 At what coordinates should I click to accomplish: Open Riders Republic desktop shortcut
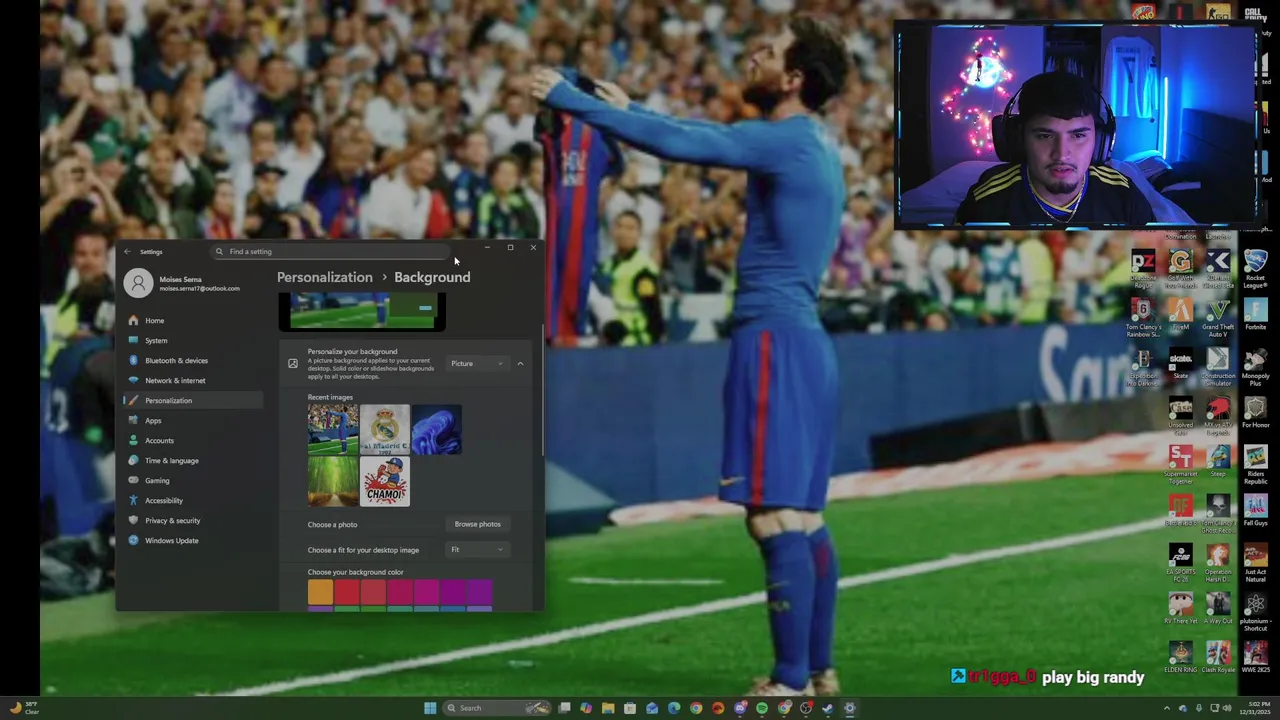click(1255, 465)
